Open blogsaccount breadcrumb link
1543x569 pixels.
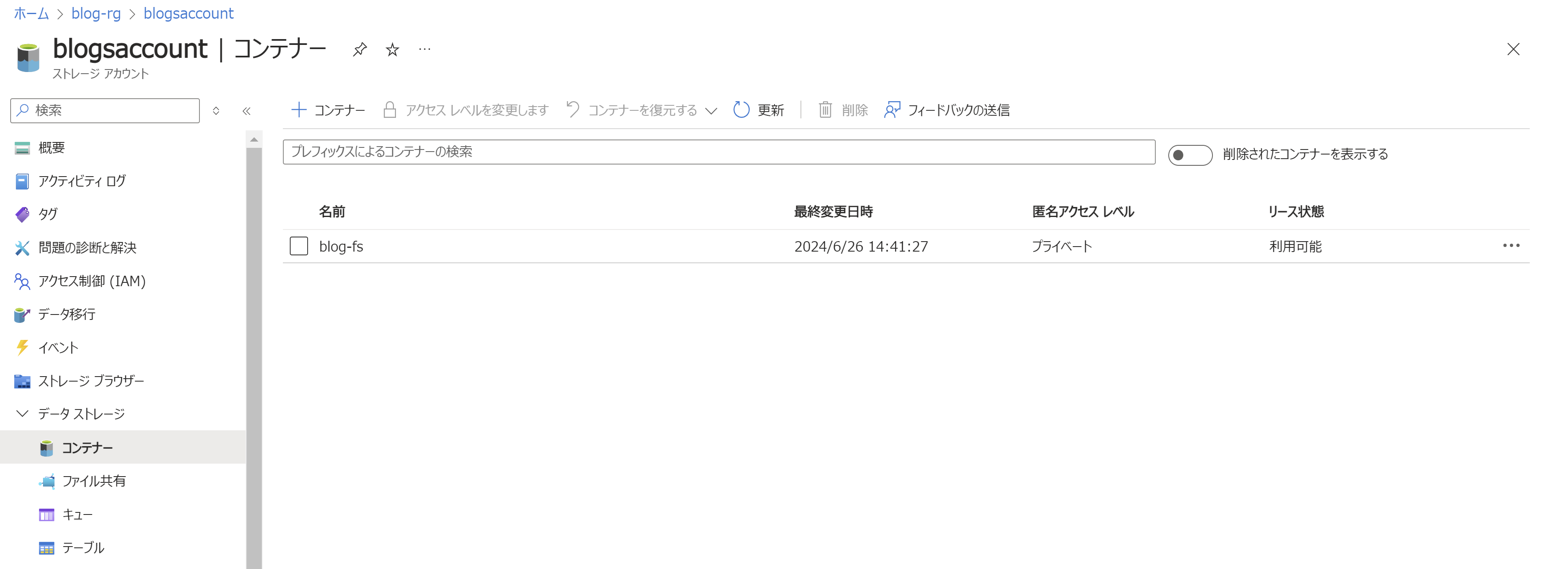coord(188,14)
